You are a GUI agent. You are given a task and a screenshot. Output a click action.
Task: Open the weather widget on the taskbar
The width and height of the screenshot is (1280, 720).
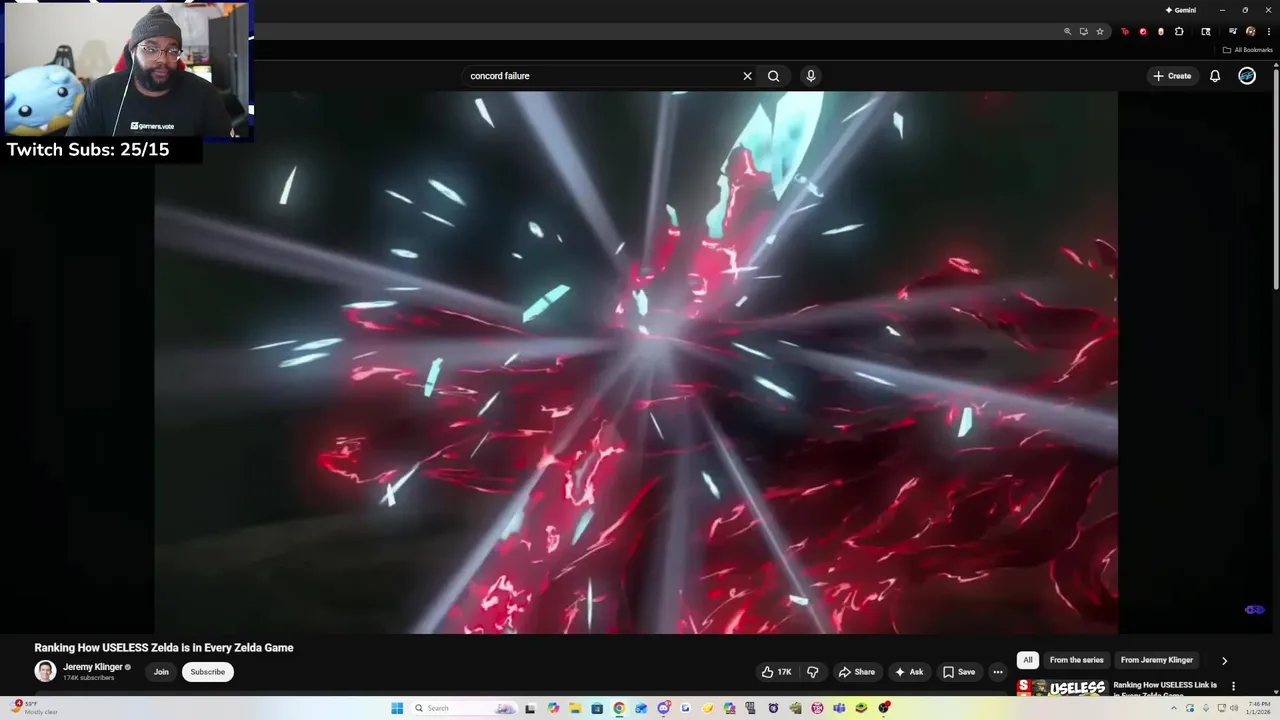point(34,708)
